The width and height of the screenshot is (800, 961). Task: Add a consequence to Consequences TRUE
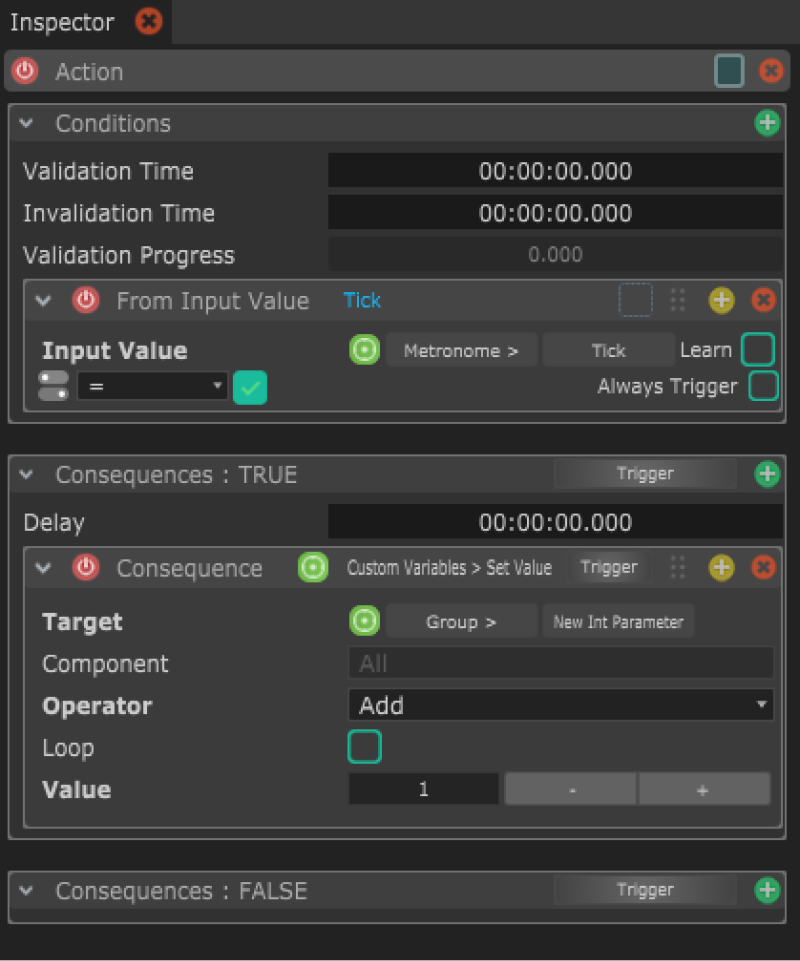tap(766, 474)
